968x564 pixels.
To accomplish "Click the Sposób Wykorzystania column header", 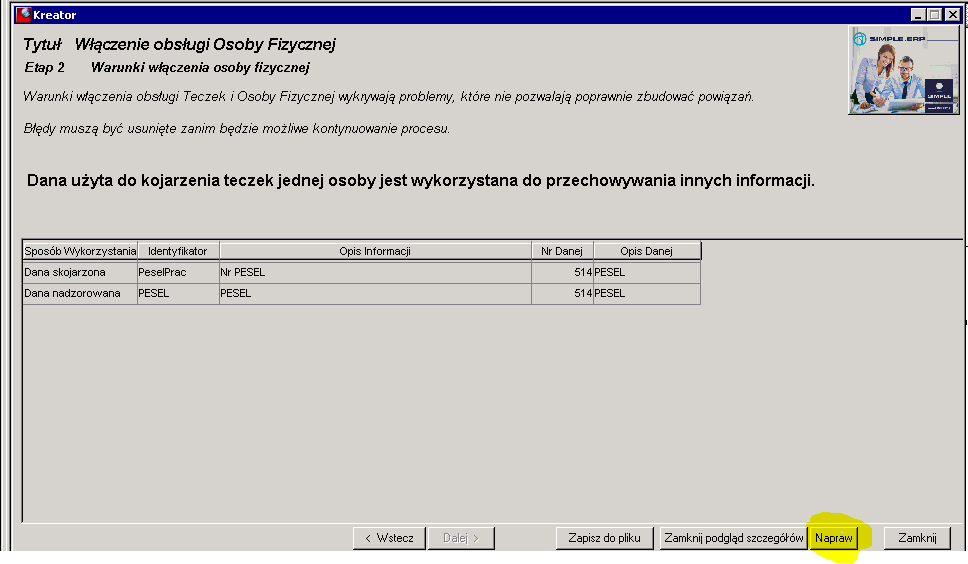I will pyautogui.click(x=80, y=251).
